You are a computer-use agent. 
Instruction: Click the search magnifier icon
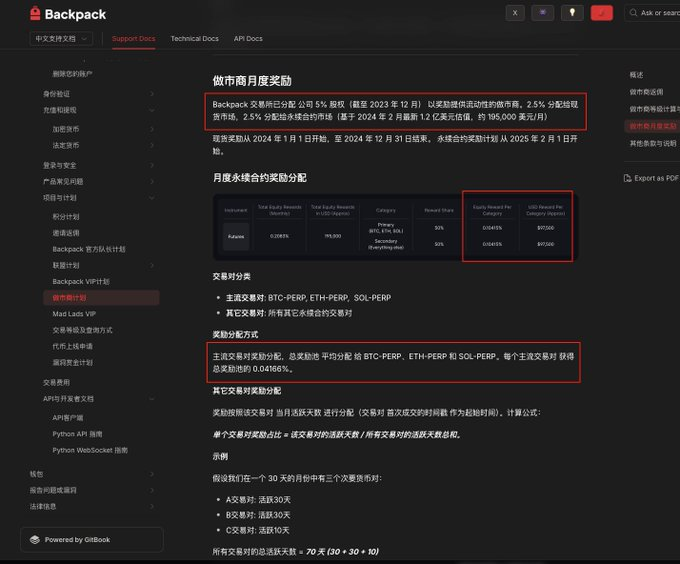[x=634, y=13]
